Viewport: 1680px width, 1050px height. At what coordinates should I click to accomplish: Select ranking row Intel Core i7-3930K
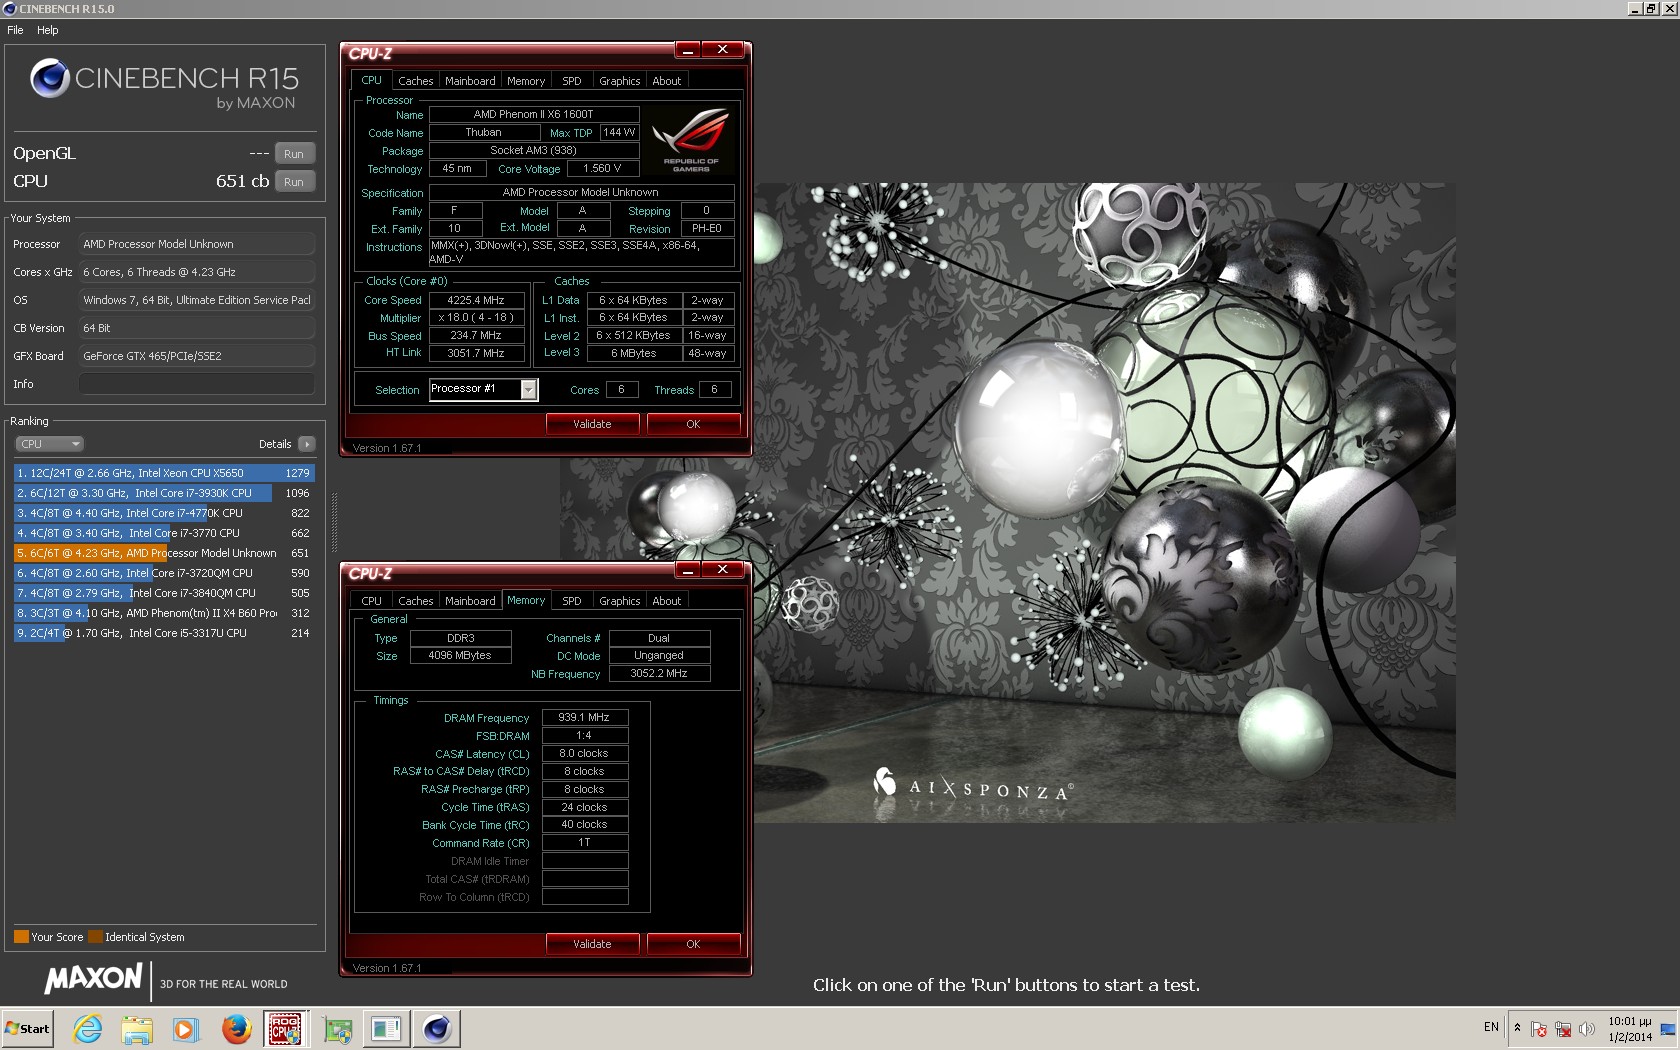[x=164, y=493]
